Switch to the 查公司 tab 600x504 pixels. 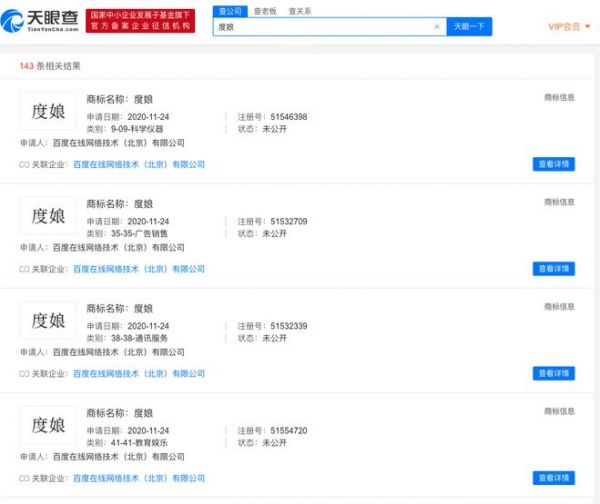[230, 9]
